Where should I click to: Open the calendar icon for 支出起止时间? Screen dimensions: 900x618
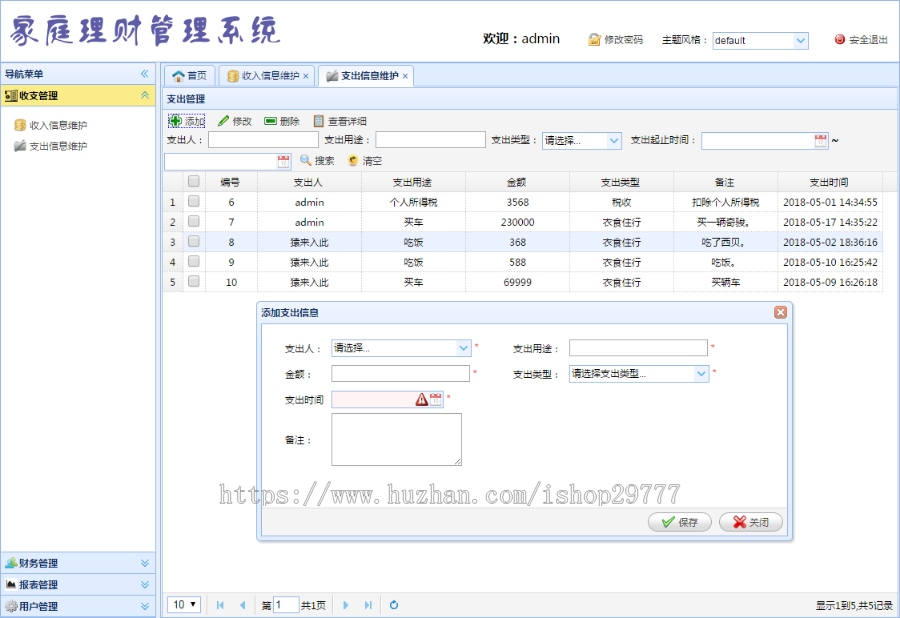[x=820, y=141]
